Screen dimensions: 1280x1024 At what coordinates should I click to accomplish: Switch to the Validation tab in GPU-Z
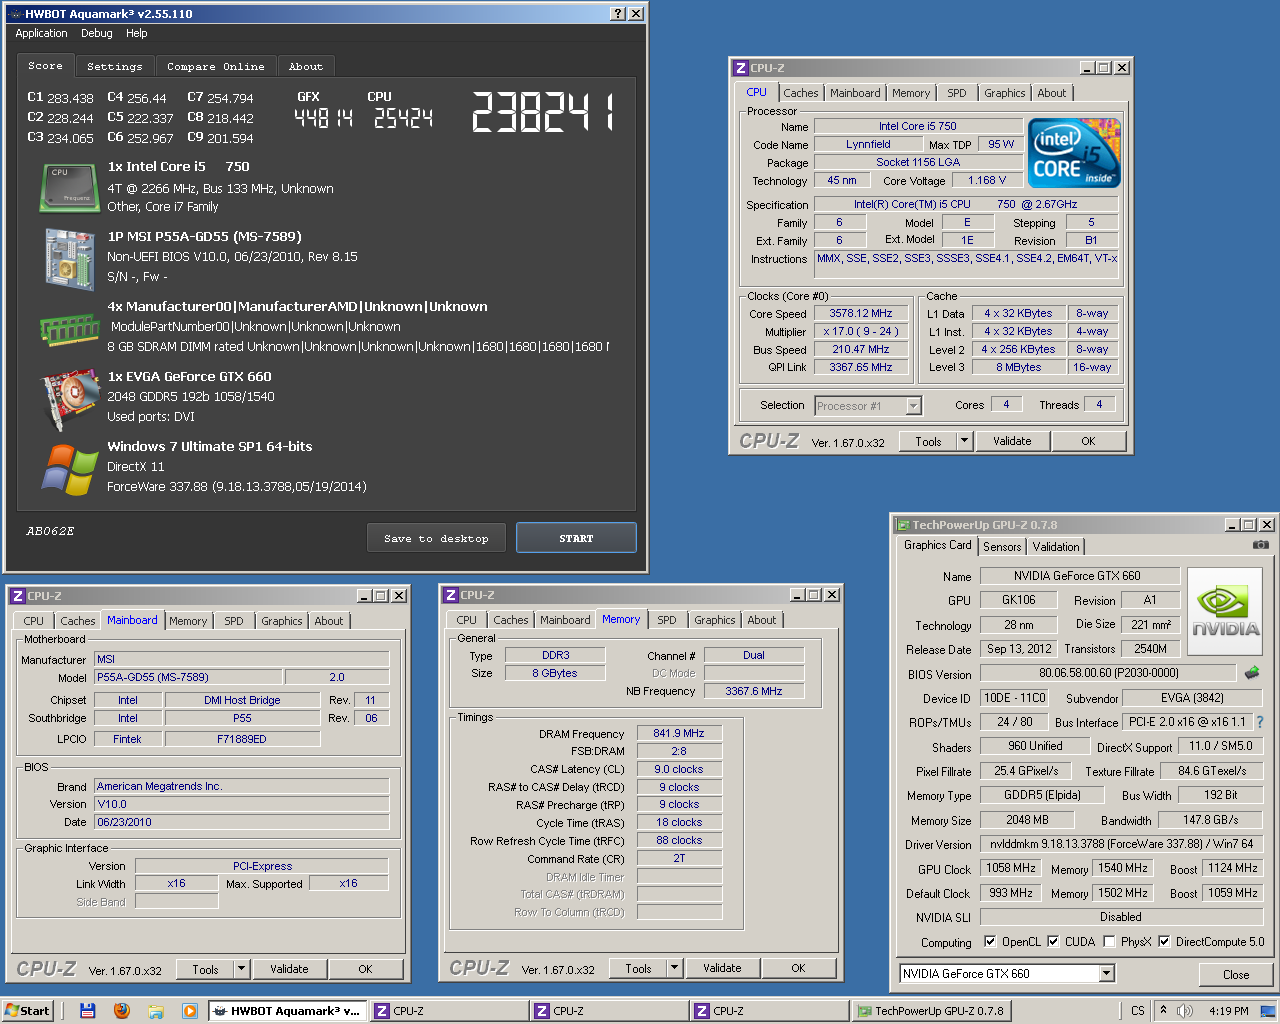(1056, 547)
